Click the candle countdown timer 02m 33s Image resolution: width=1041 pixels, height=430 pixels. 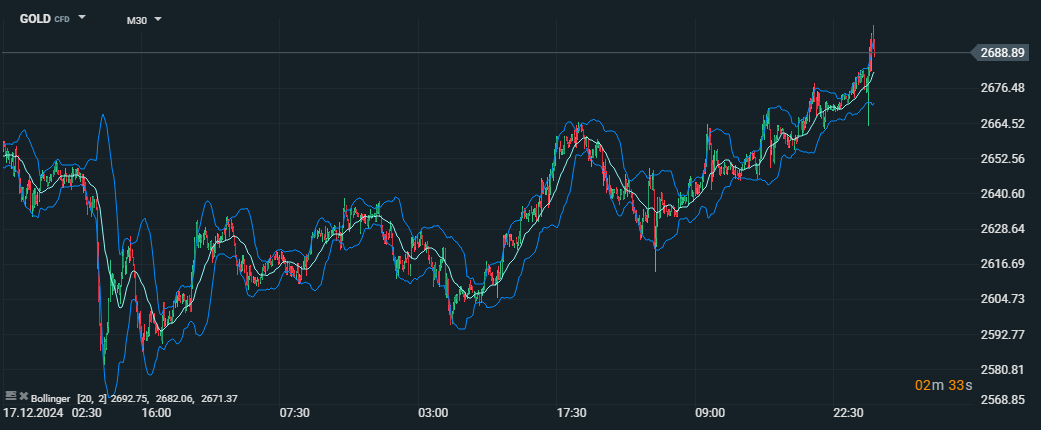tap(942, 385)
